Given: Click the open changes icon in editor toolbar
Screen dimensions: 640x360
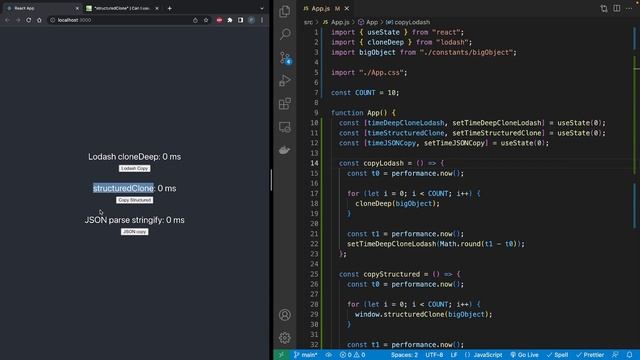Looking at the screenshot, I should pyautogui.click(x=604, y=9).
